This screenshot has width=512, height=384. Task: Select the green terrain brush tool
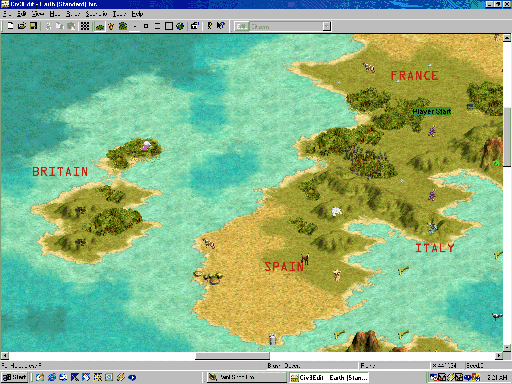[100, 26]
